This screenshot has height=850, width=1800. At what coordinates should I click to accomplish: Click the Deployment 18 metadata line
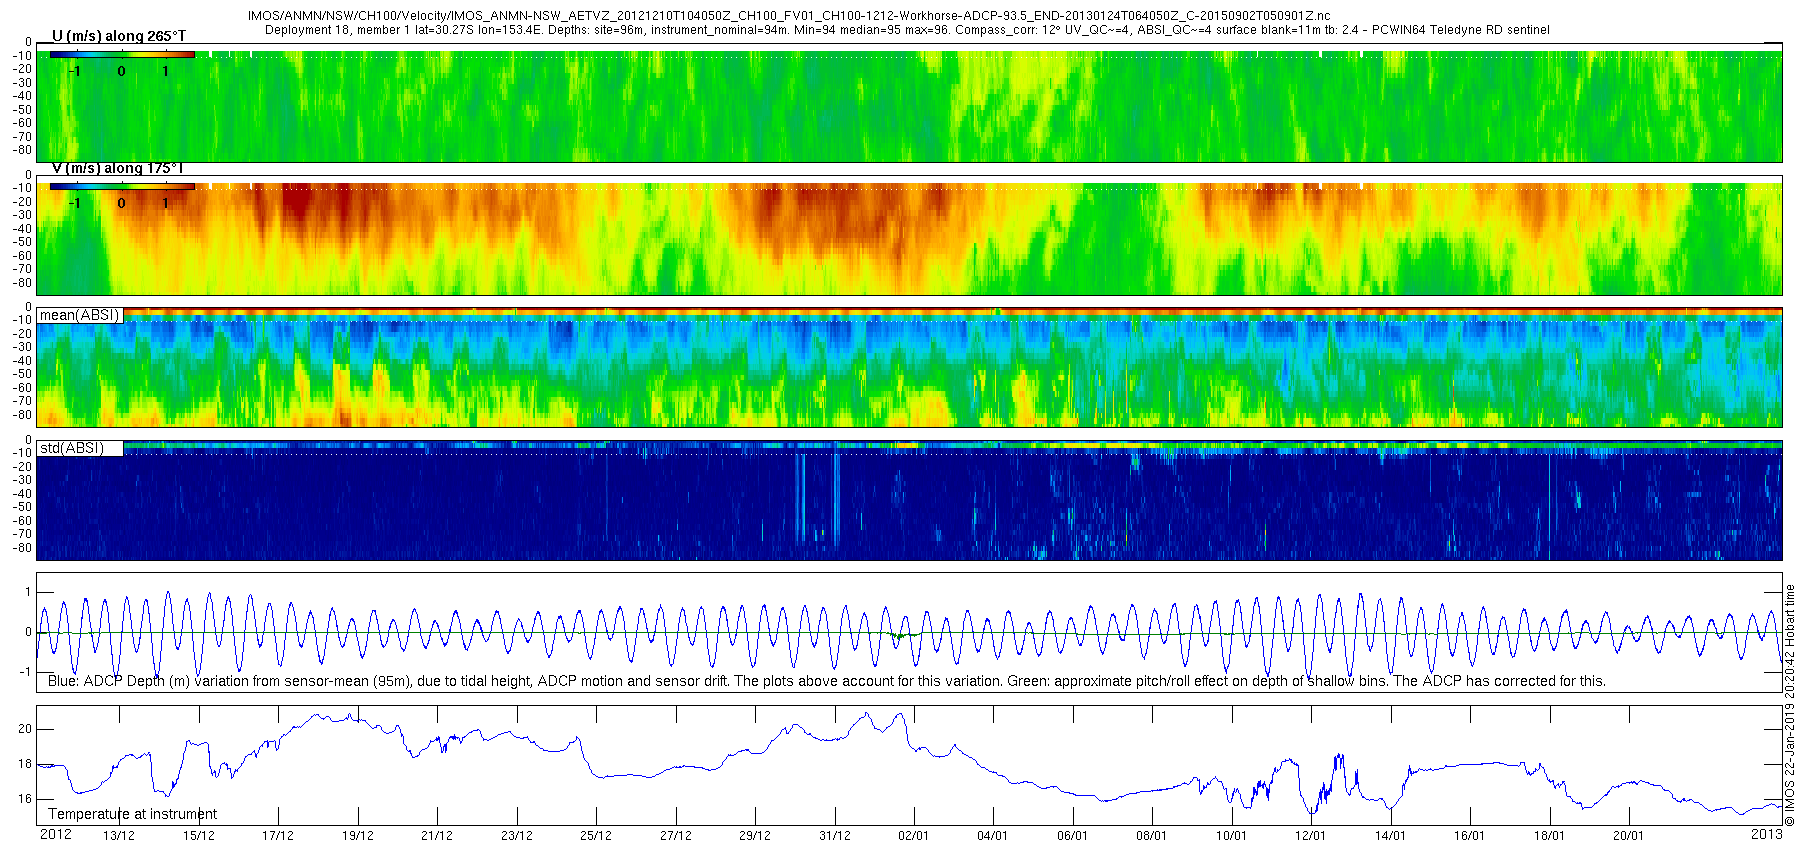point(907,30)
